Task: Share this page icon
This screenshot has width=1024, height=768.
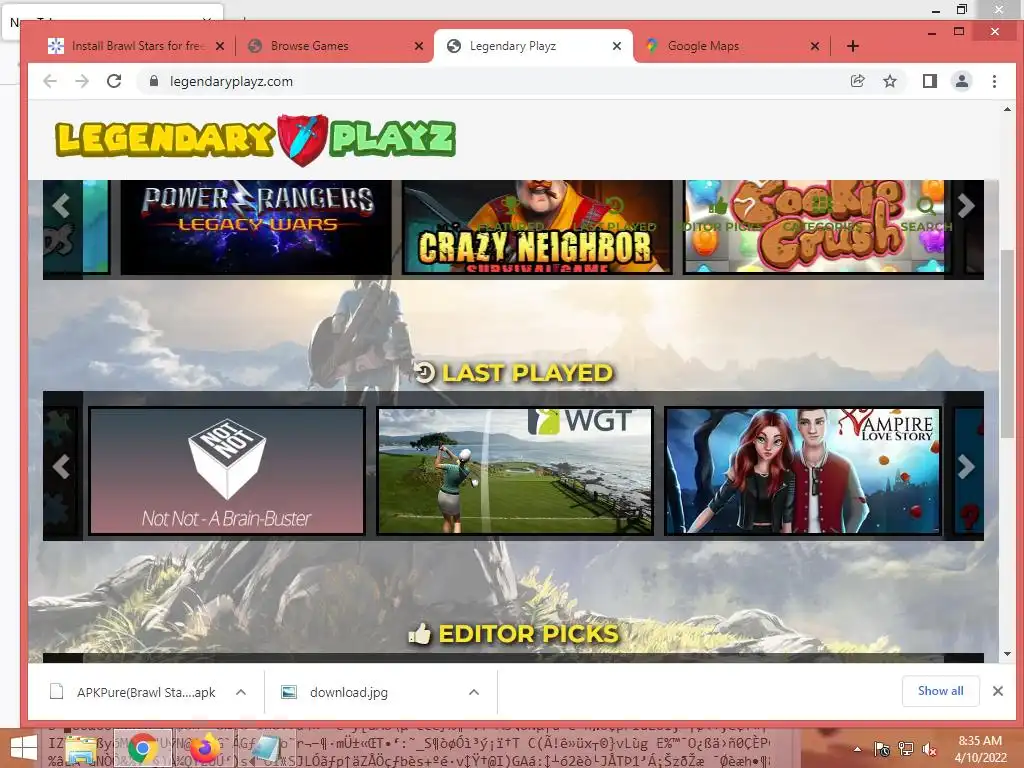Action: click(x=857, y=81)
